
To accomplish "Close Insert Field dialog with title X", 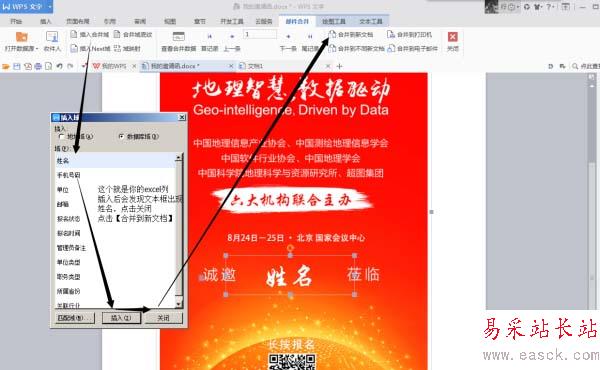I will (x=182, y=117).
